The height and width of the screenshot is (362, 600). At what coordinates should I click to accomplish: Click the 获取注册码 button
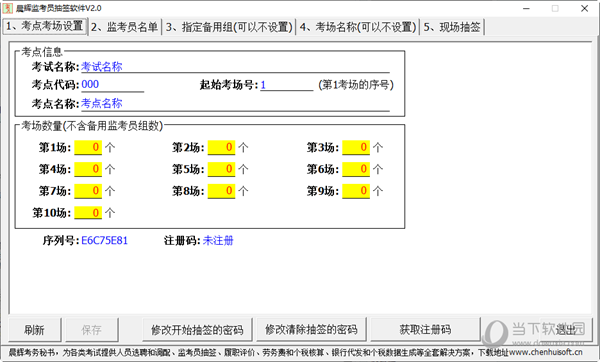[425, 329]
